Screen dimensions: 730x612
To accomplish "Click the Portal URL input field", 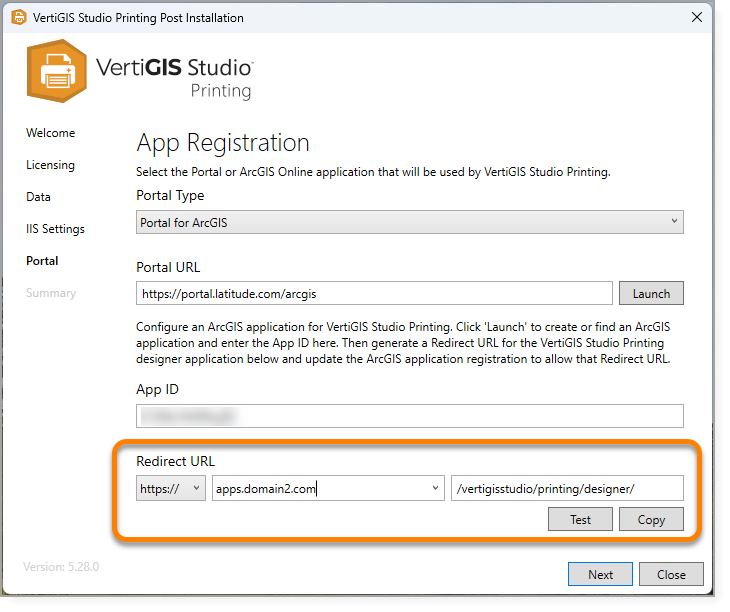I will 374,293.
